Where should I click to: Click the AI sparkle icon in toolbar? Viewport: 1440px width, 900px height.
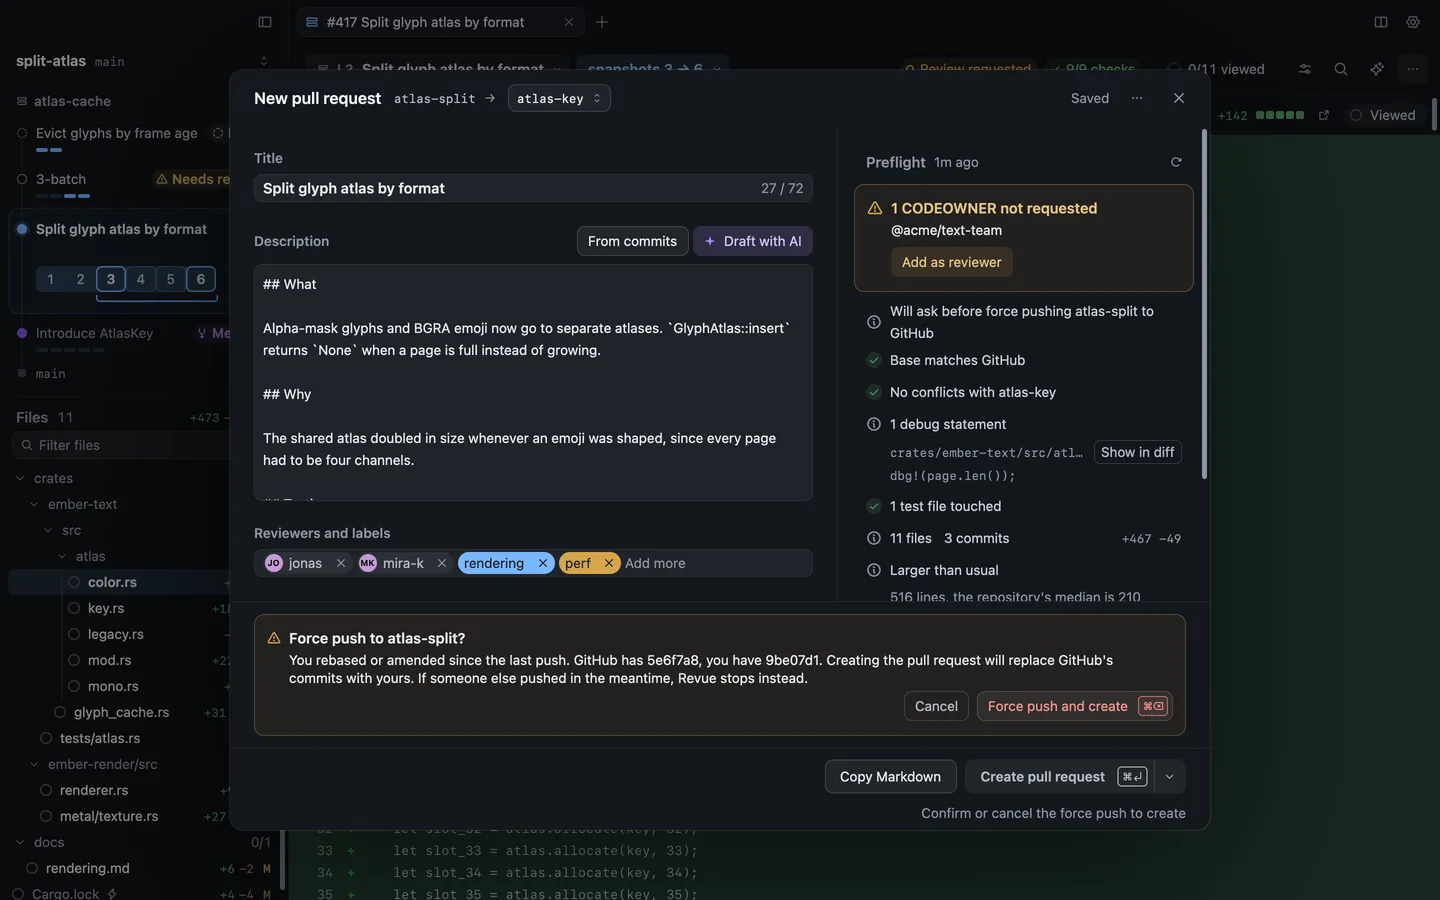1377,69
